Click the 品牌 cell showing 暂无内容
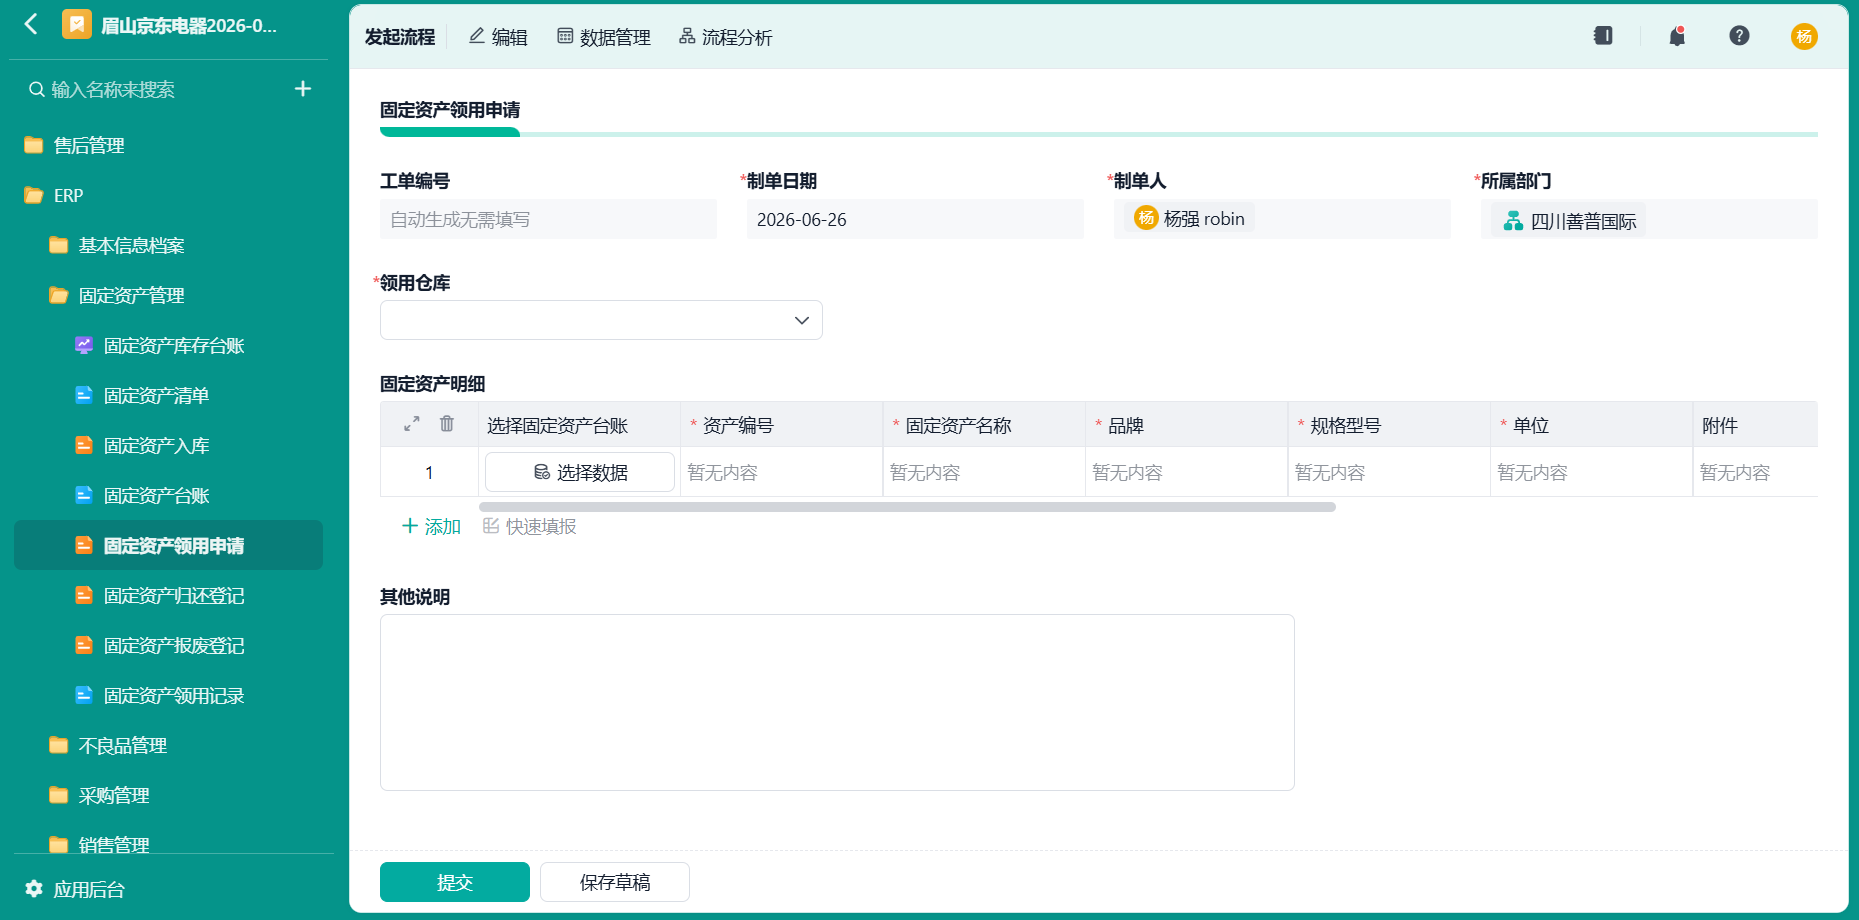This screenshot has height=920, width=1859. pyautogui.click(x=1186, y=472)
